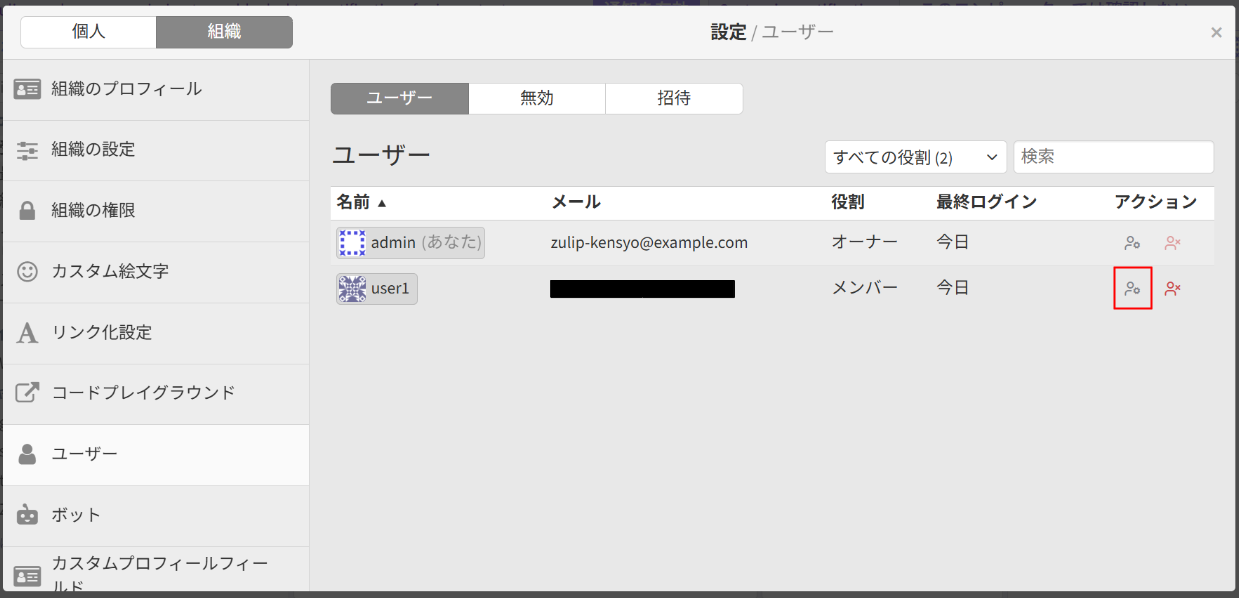Open the すべての役割 filter dropdown

pos(915,157)
